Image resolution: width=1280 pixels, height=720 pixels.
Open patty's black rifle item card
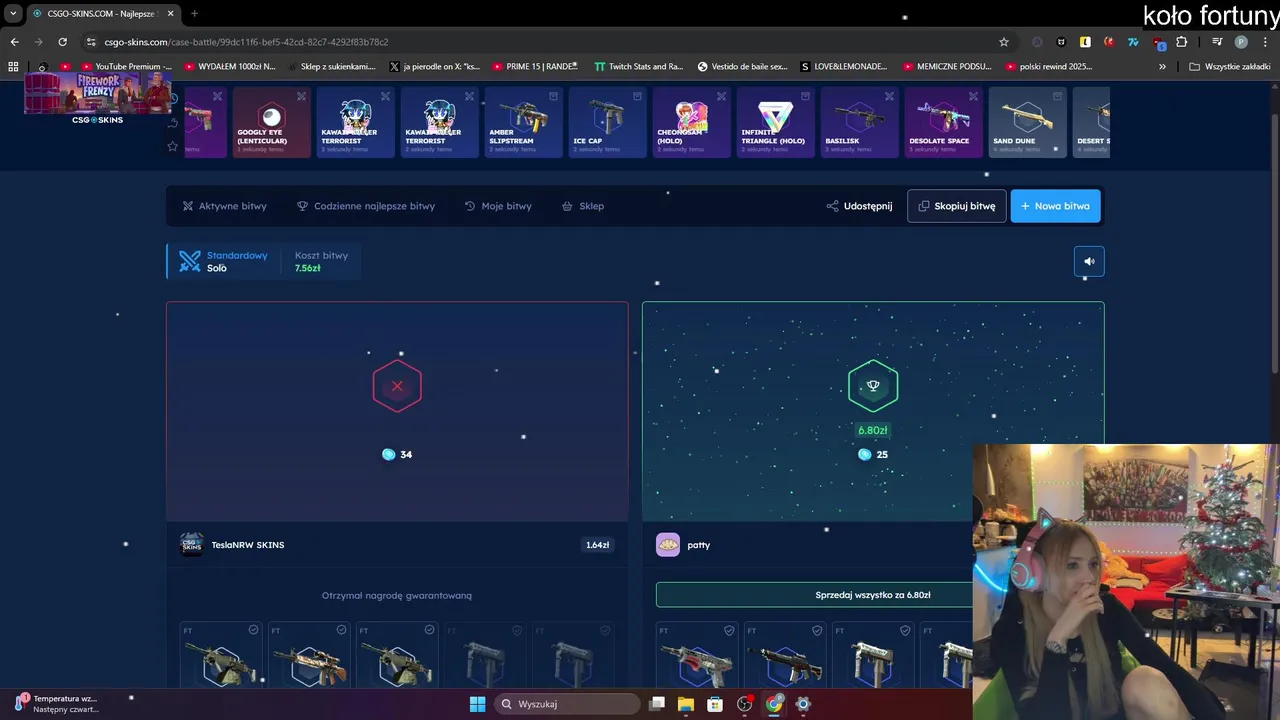[x=785, y=655]
